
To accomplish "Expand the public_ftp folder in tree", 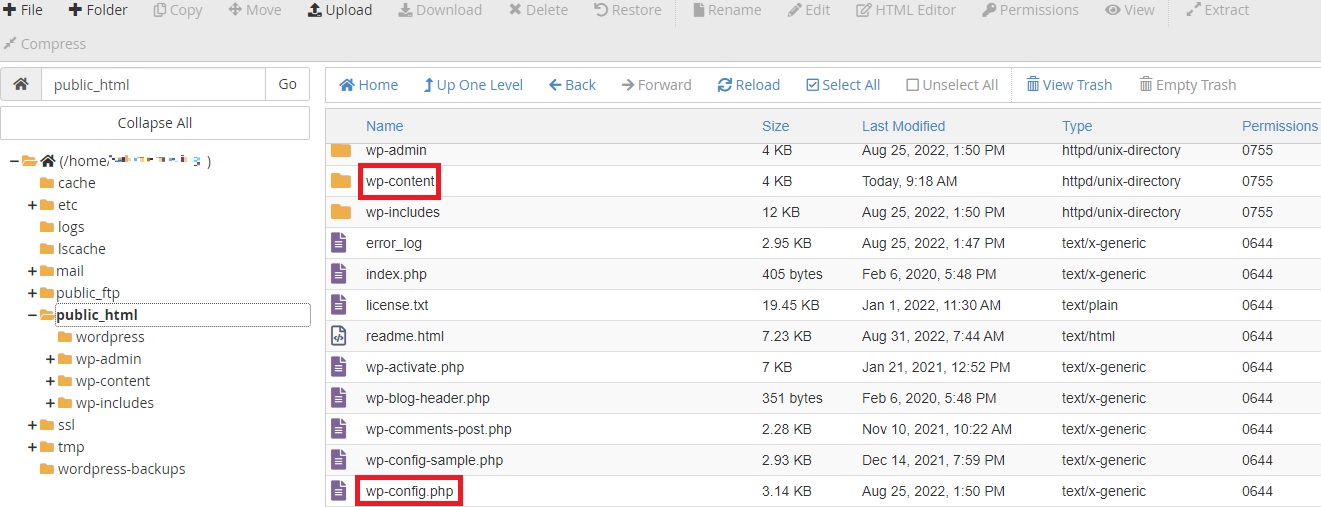I will [32, 293].
